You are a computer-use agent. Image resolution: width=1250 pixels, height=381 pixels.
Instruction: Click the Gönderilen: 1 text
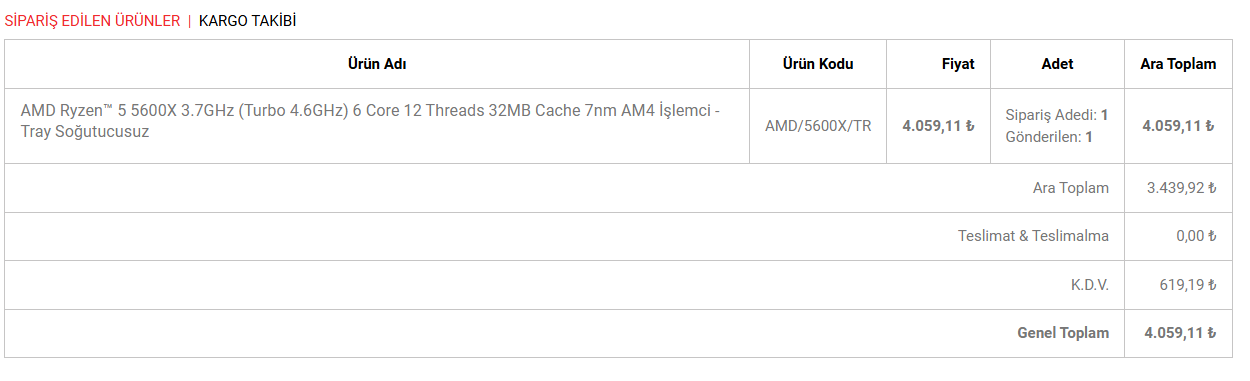click(x=1048, y=137)
